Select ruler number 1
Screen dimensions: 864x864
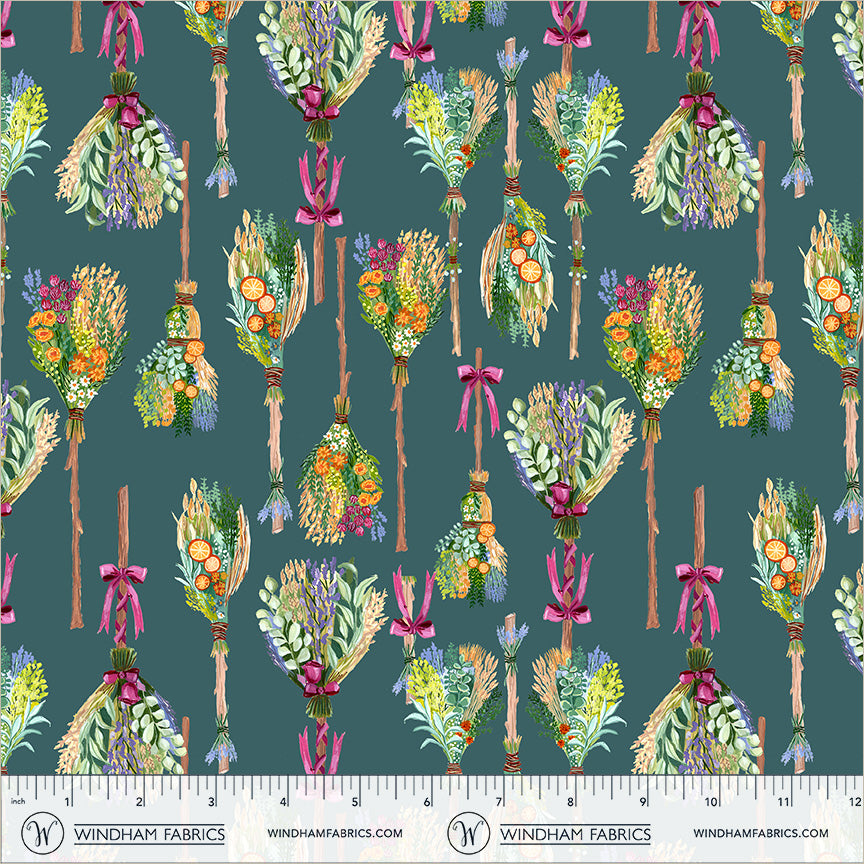pos(67,801)
